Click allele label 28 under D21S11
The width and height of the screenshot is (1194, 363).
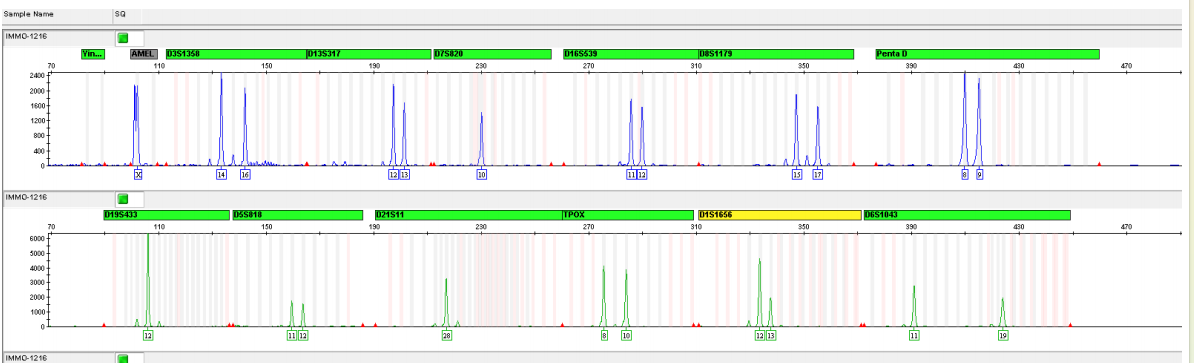447,336
